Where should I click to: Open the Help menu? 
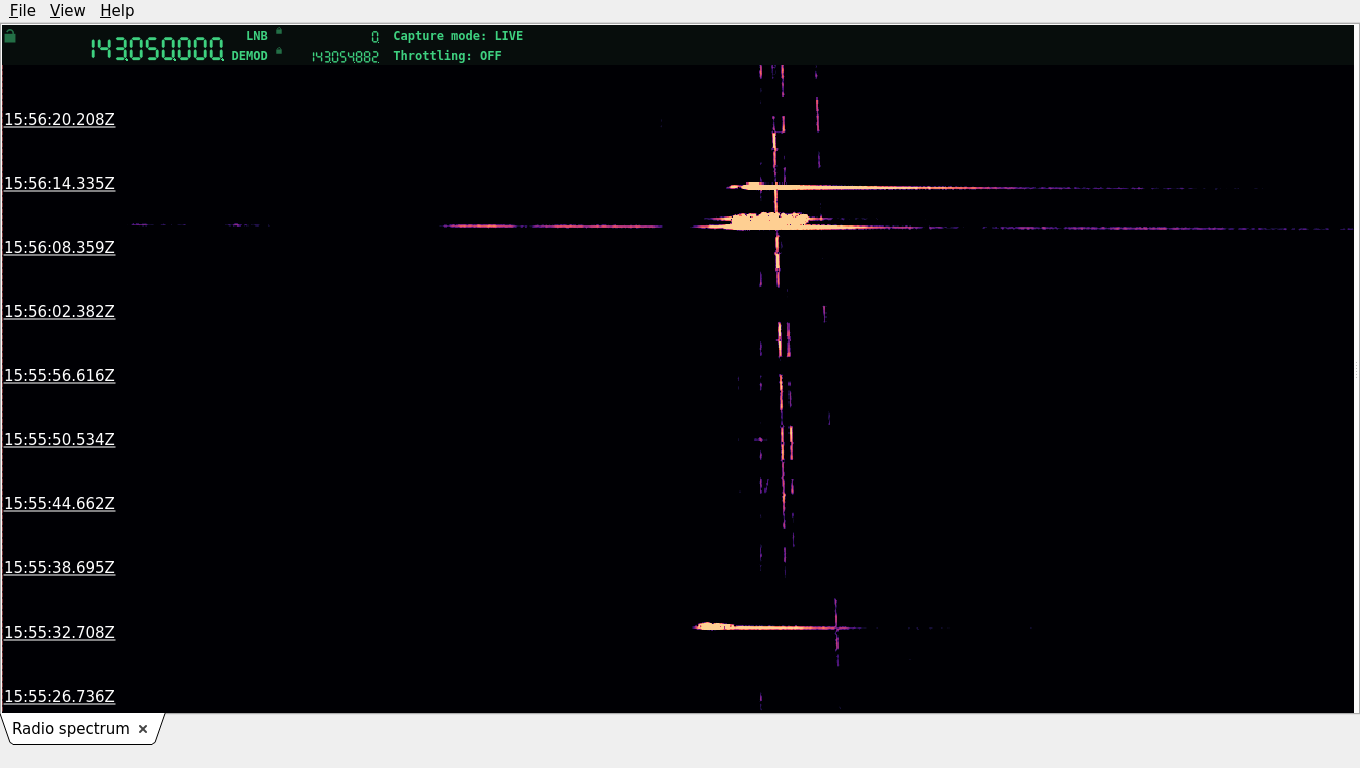coord(117,10)
